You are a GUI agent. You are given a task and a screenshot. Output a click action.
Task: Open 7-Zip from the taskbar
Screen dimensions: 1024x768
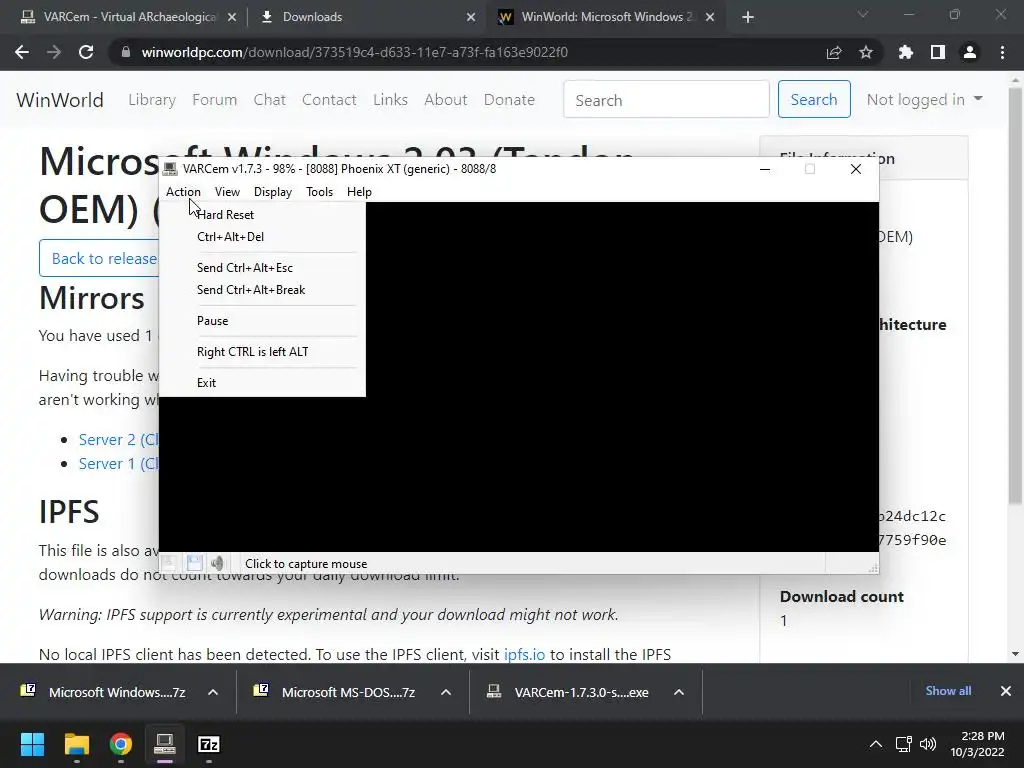point(208,744)
